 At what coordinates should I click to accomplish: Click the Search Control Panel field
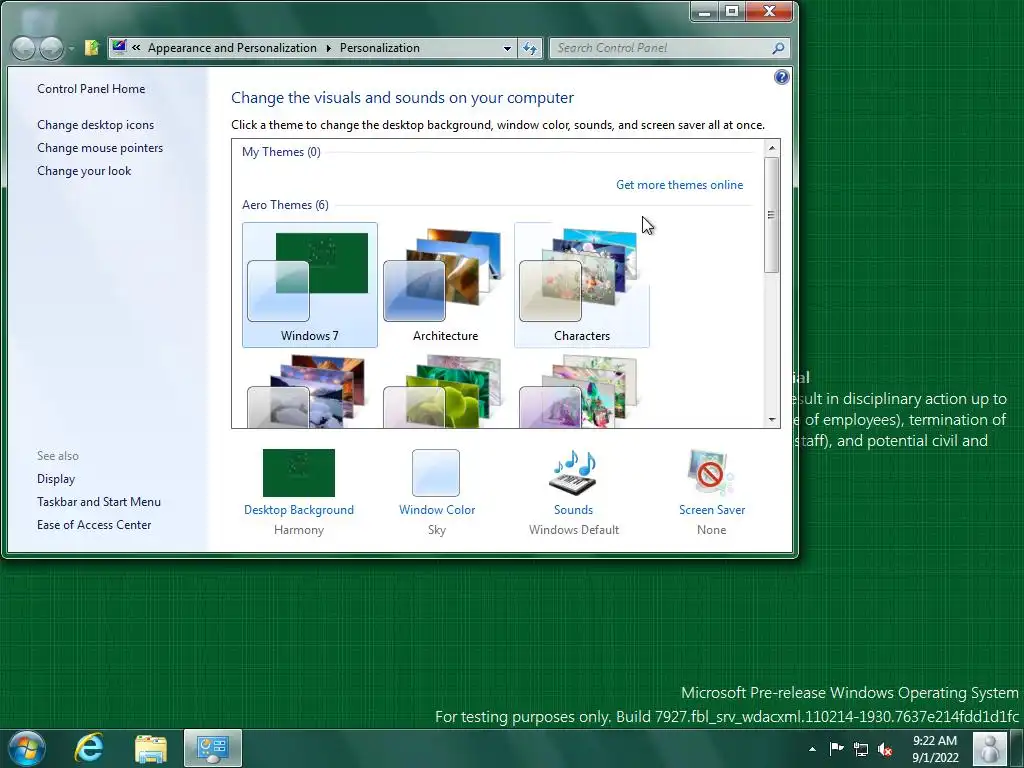[x=669, y=48]
